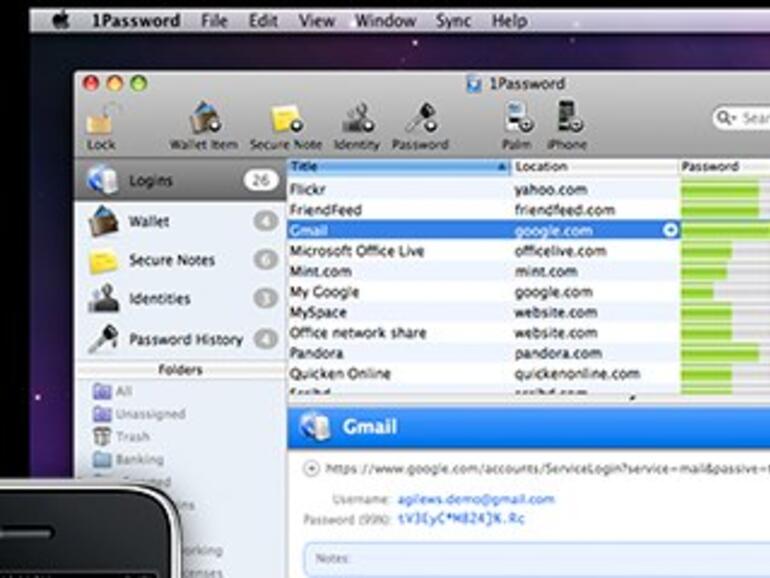Click the Logins count badge 26

pos(260,180)
